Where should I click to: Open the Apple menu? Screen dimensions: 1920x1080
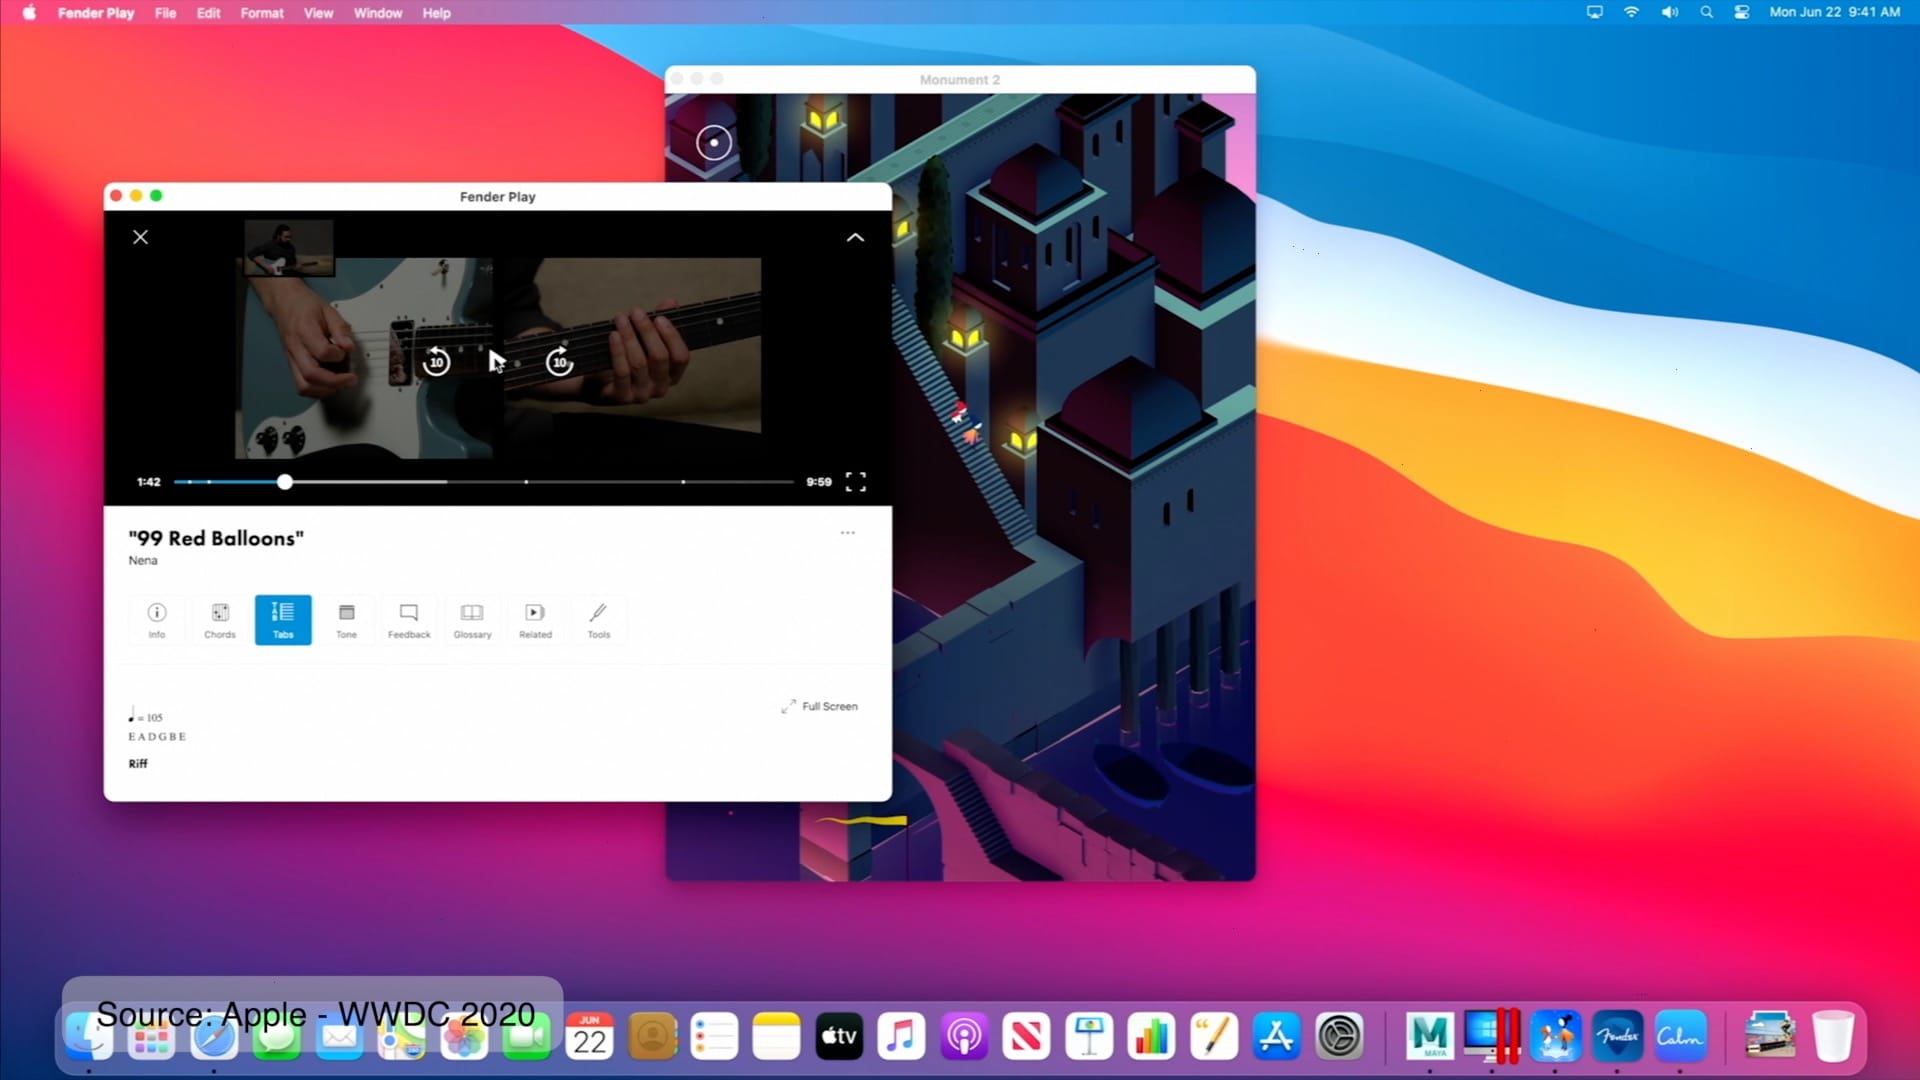[x=29, y=13]
